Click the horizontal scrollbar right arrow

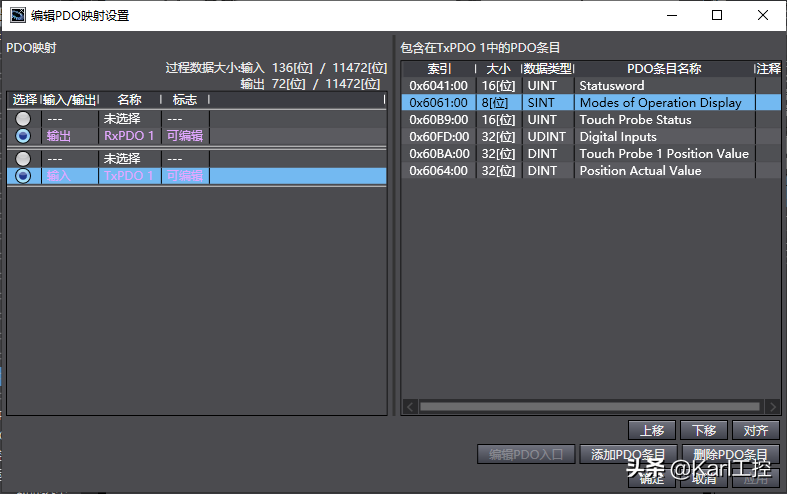pos(772,407)
